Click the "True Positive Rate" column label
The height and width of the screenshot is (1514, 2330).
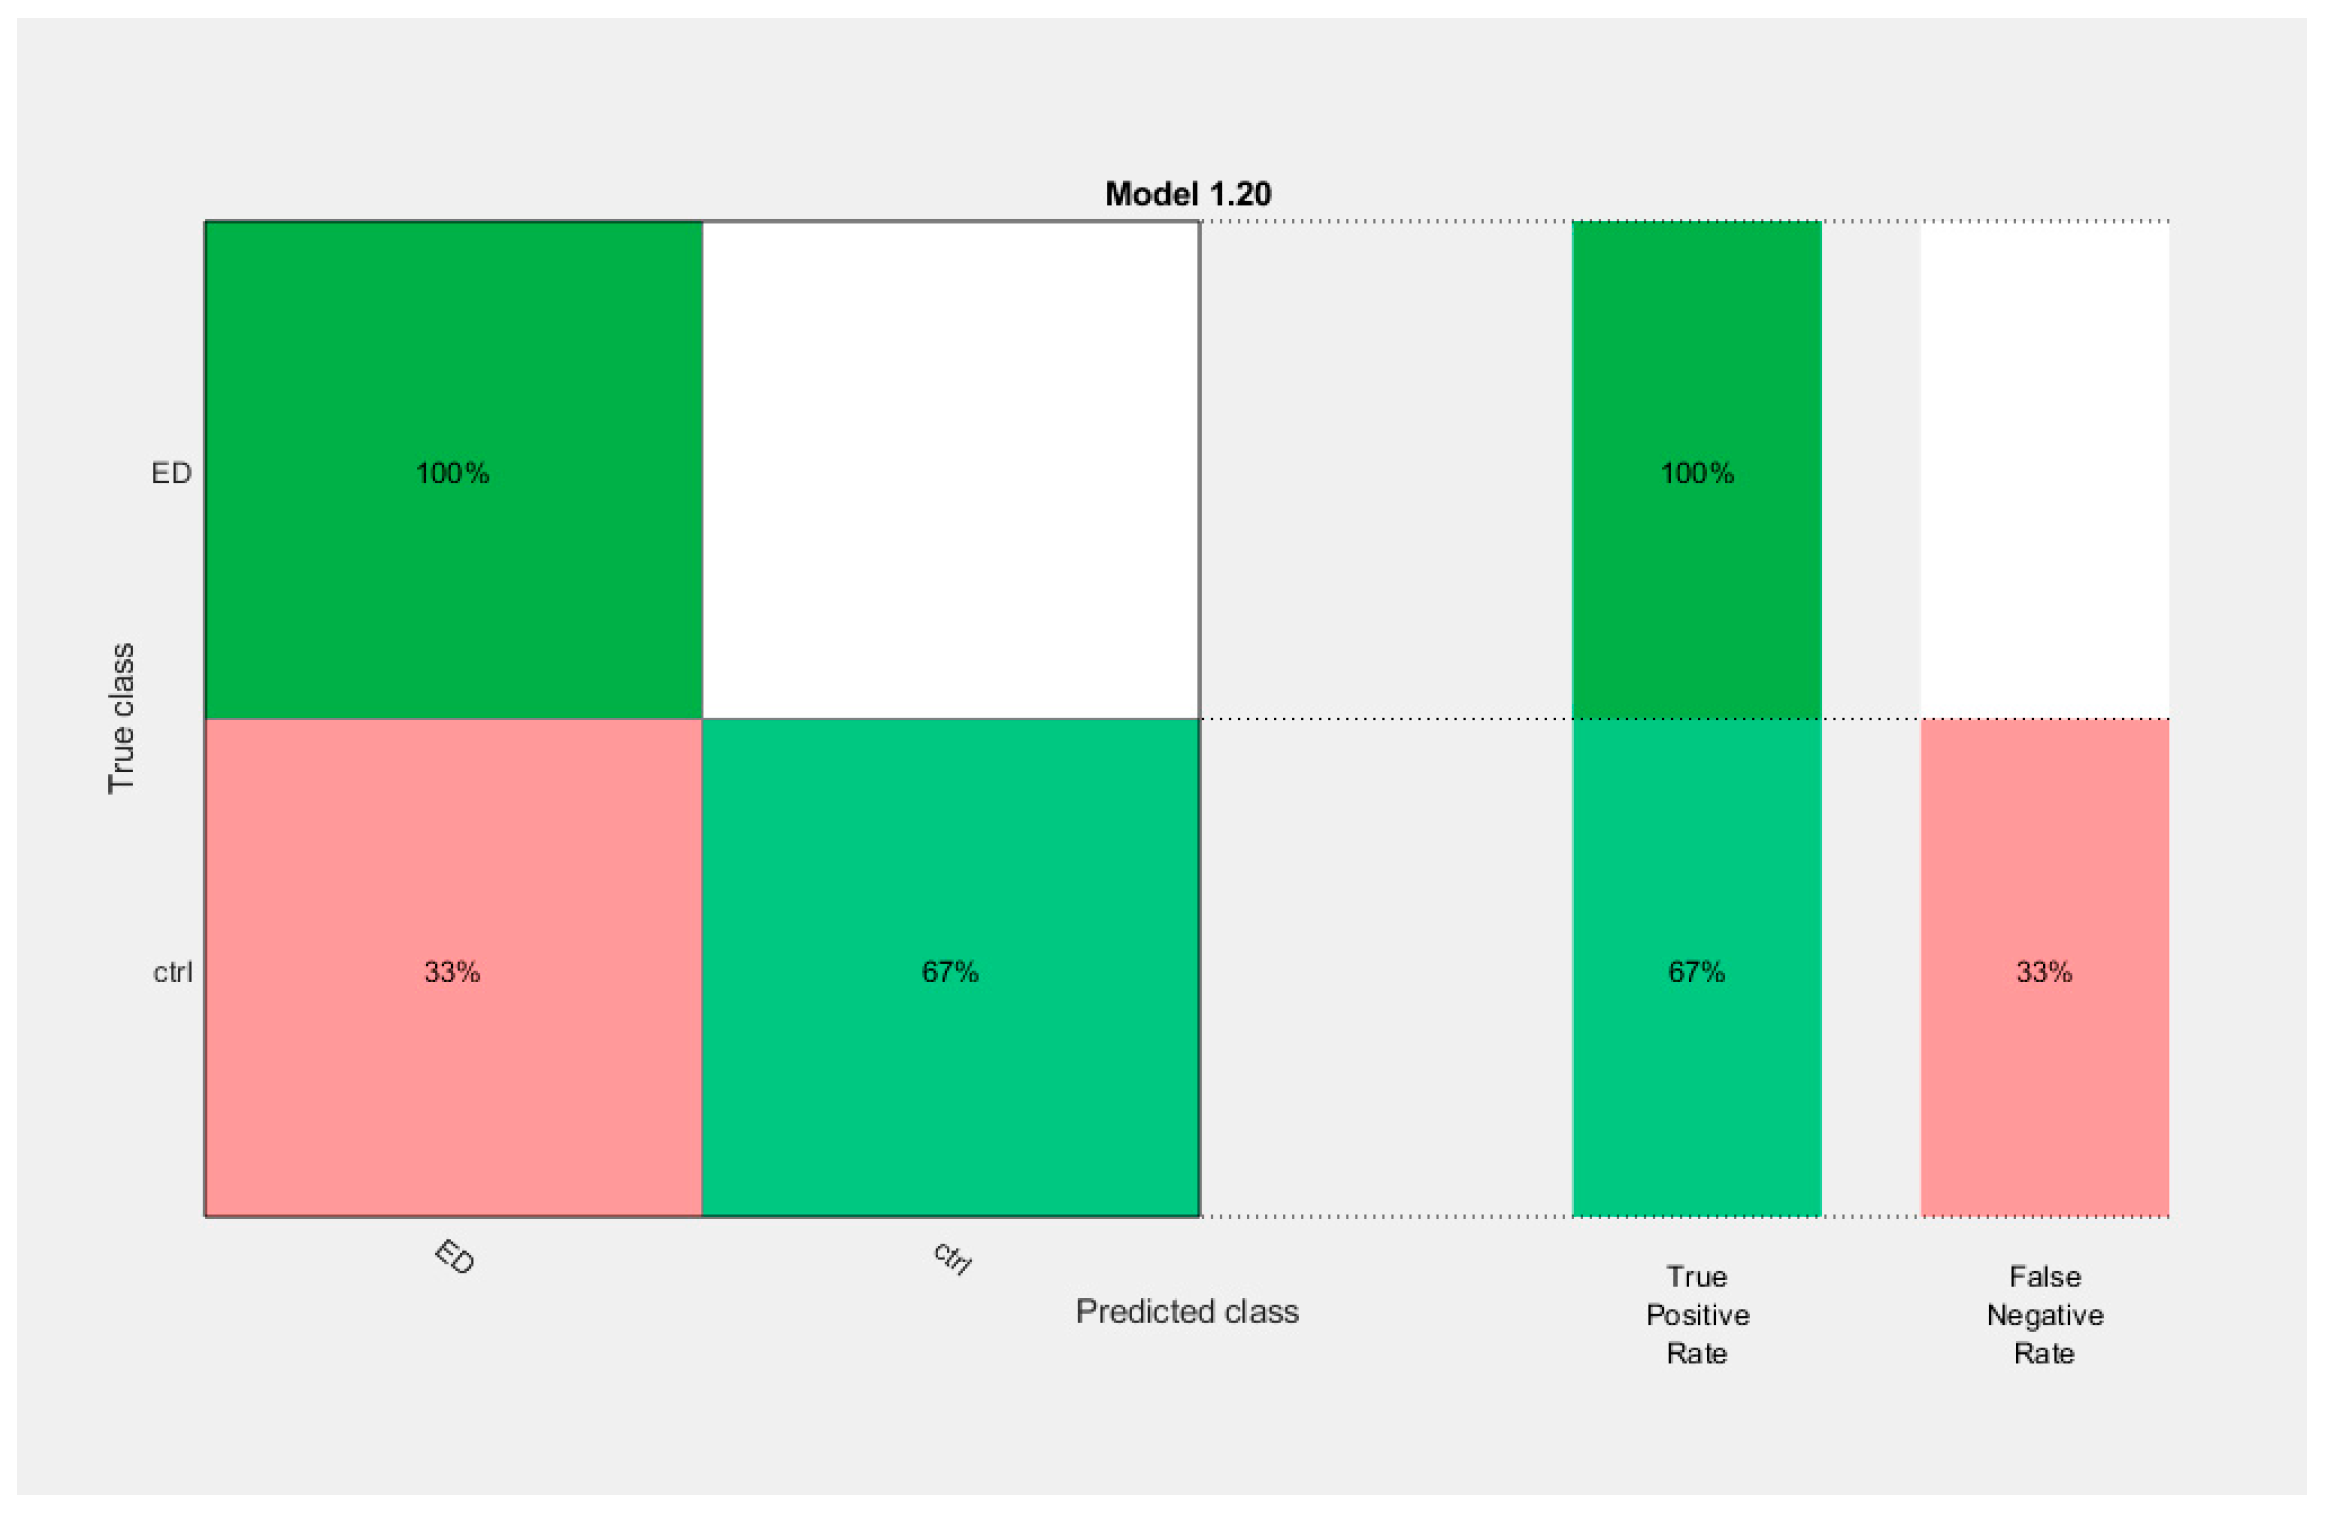click(x=1697, y=1314)
